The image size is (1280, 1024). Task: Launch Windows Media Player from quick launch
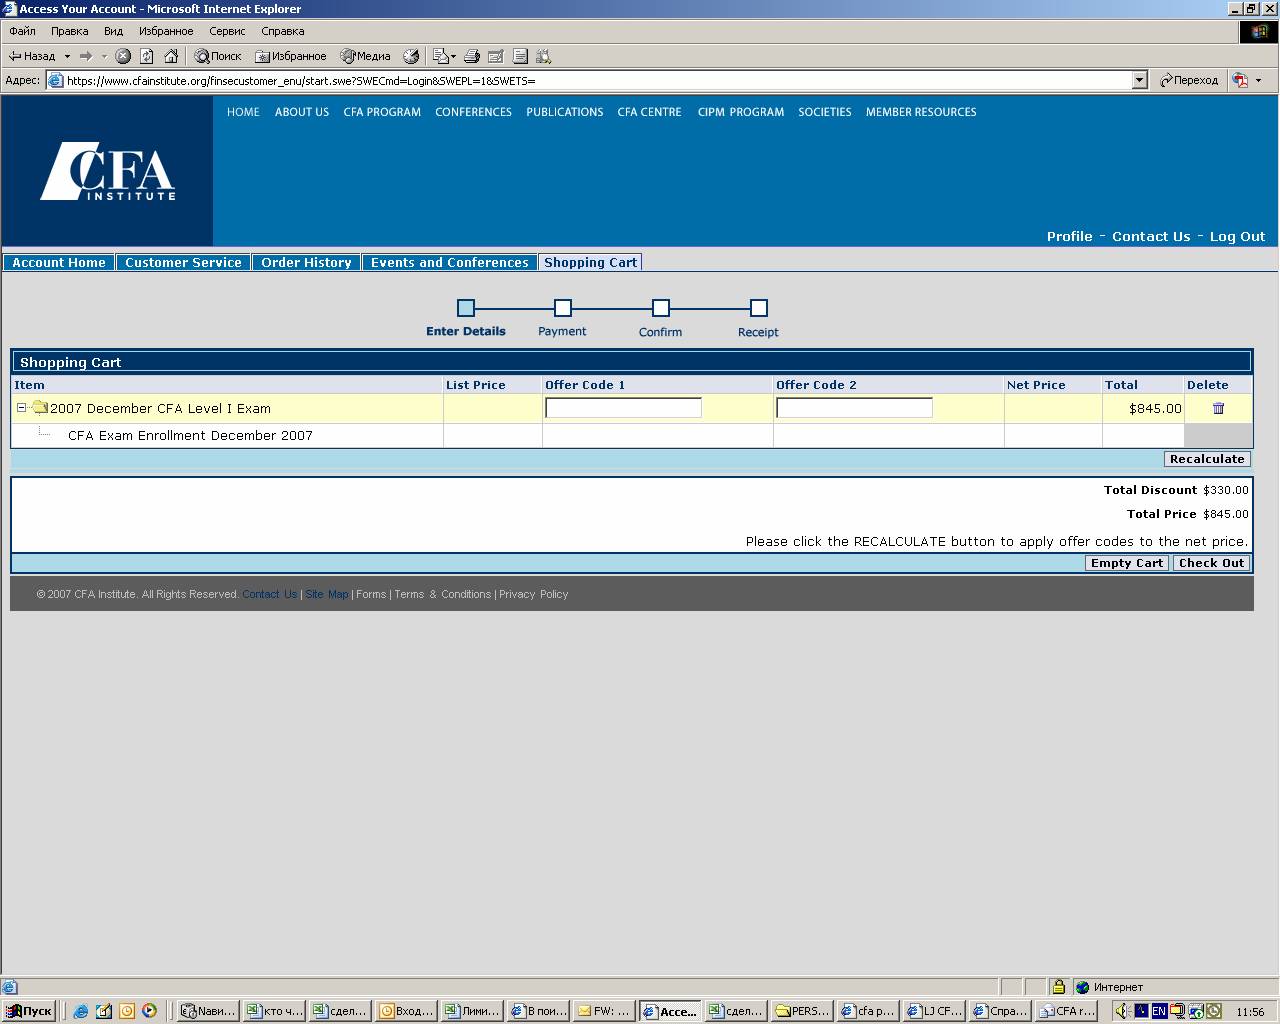[x=149, y=1011]
